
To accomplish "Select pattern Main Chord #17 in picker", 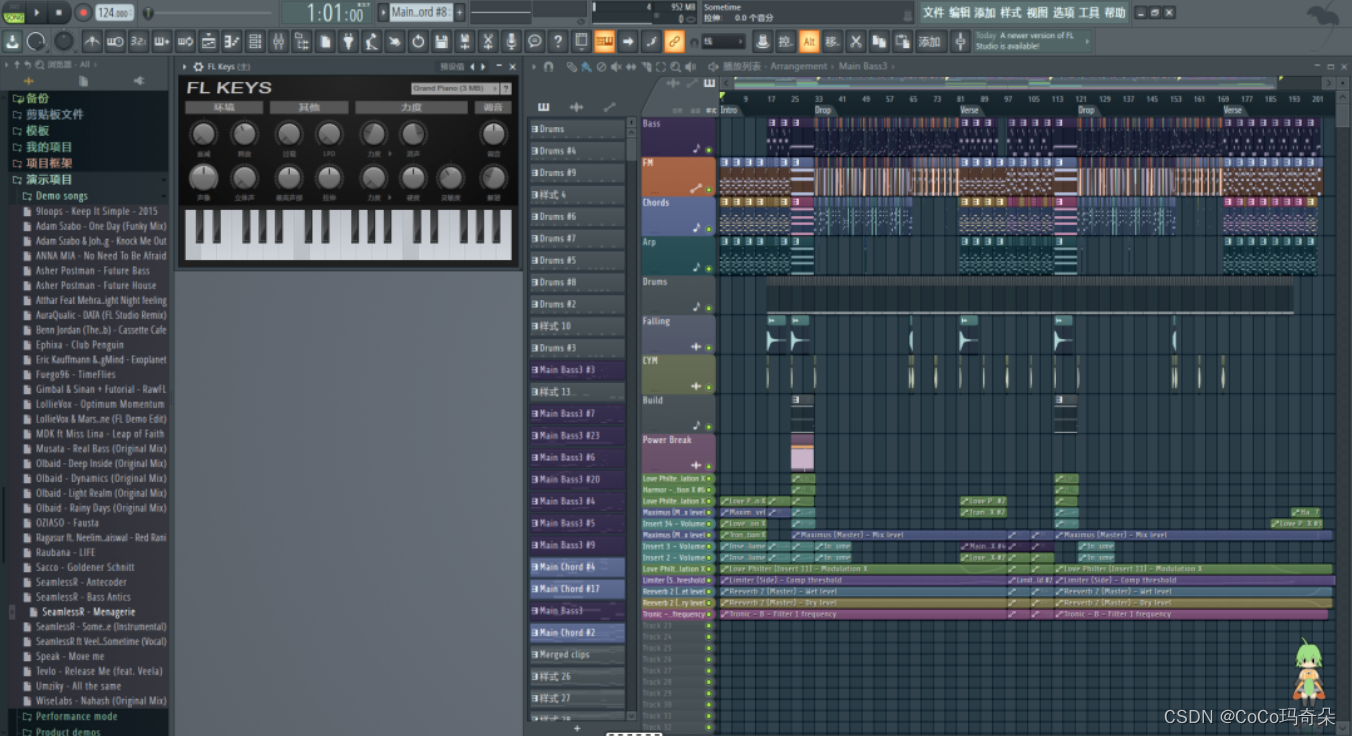I will click(577, 589).
